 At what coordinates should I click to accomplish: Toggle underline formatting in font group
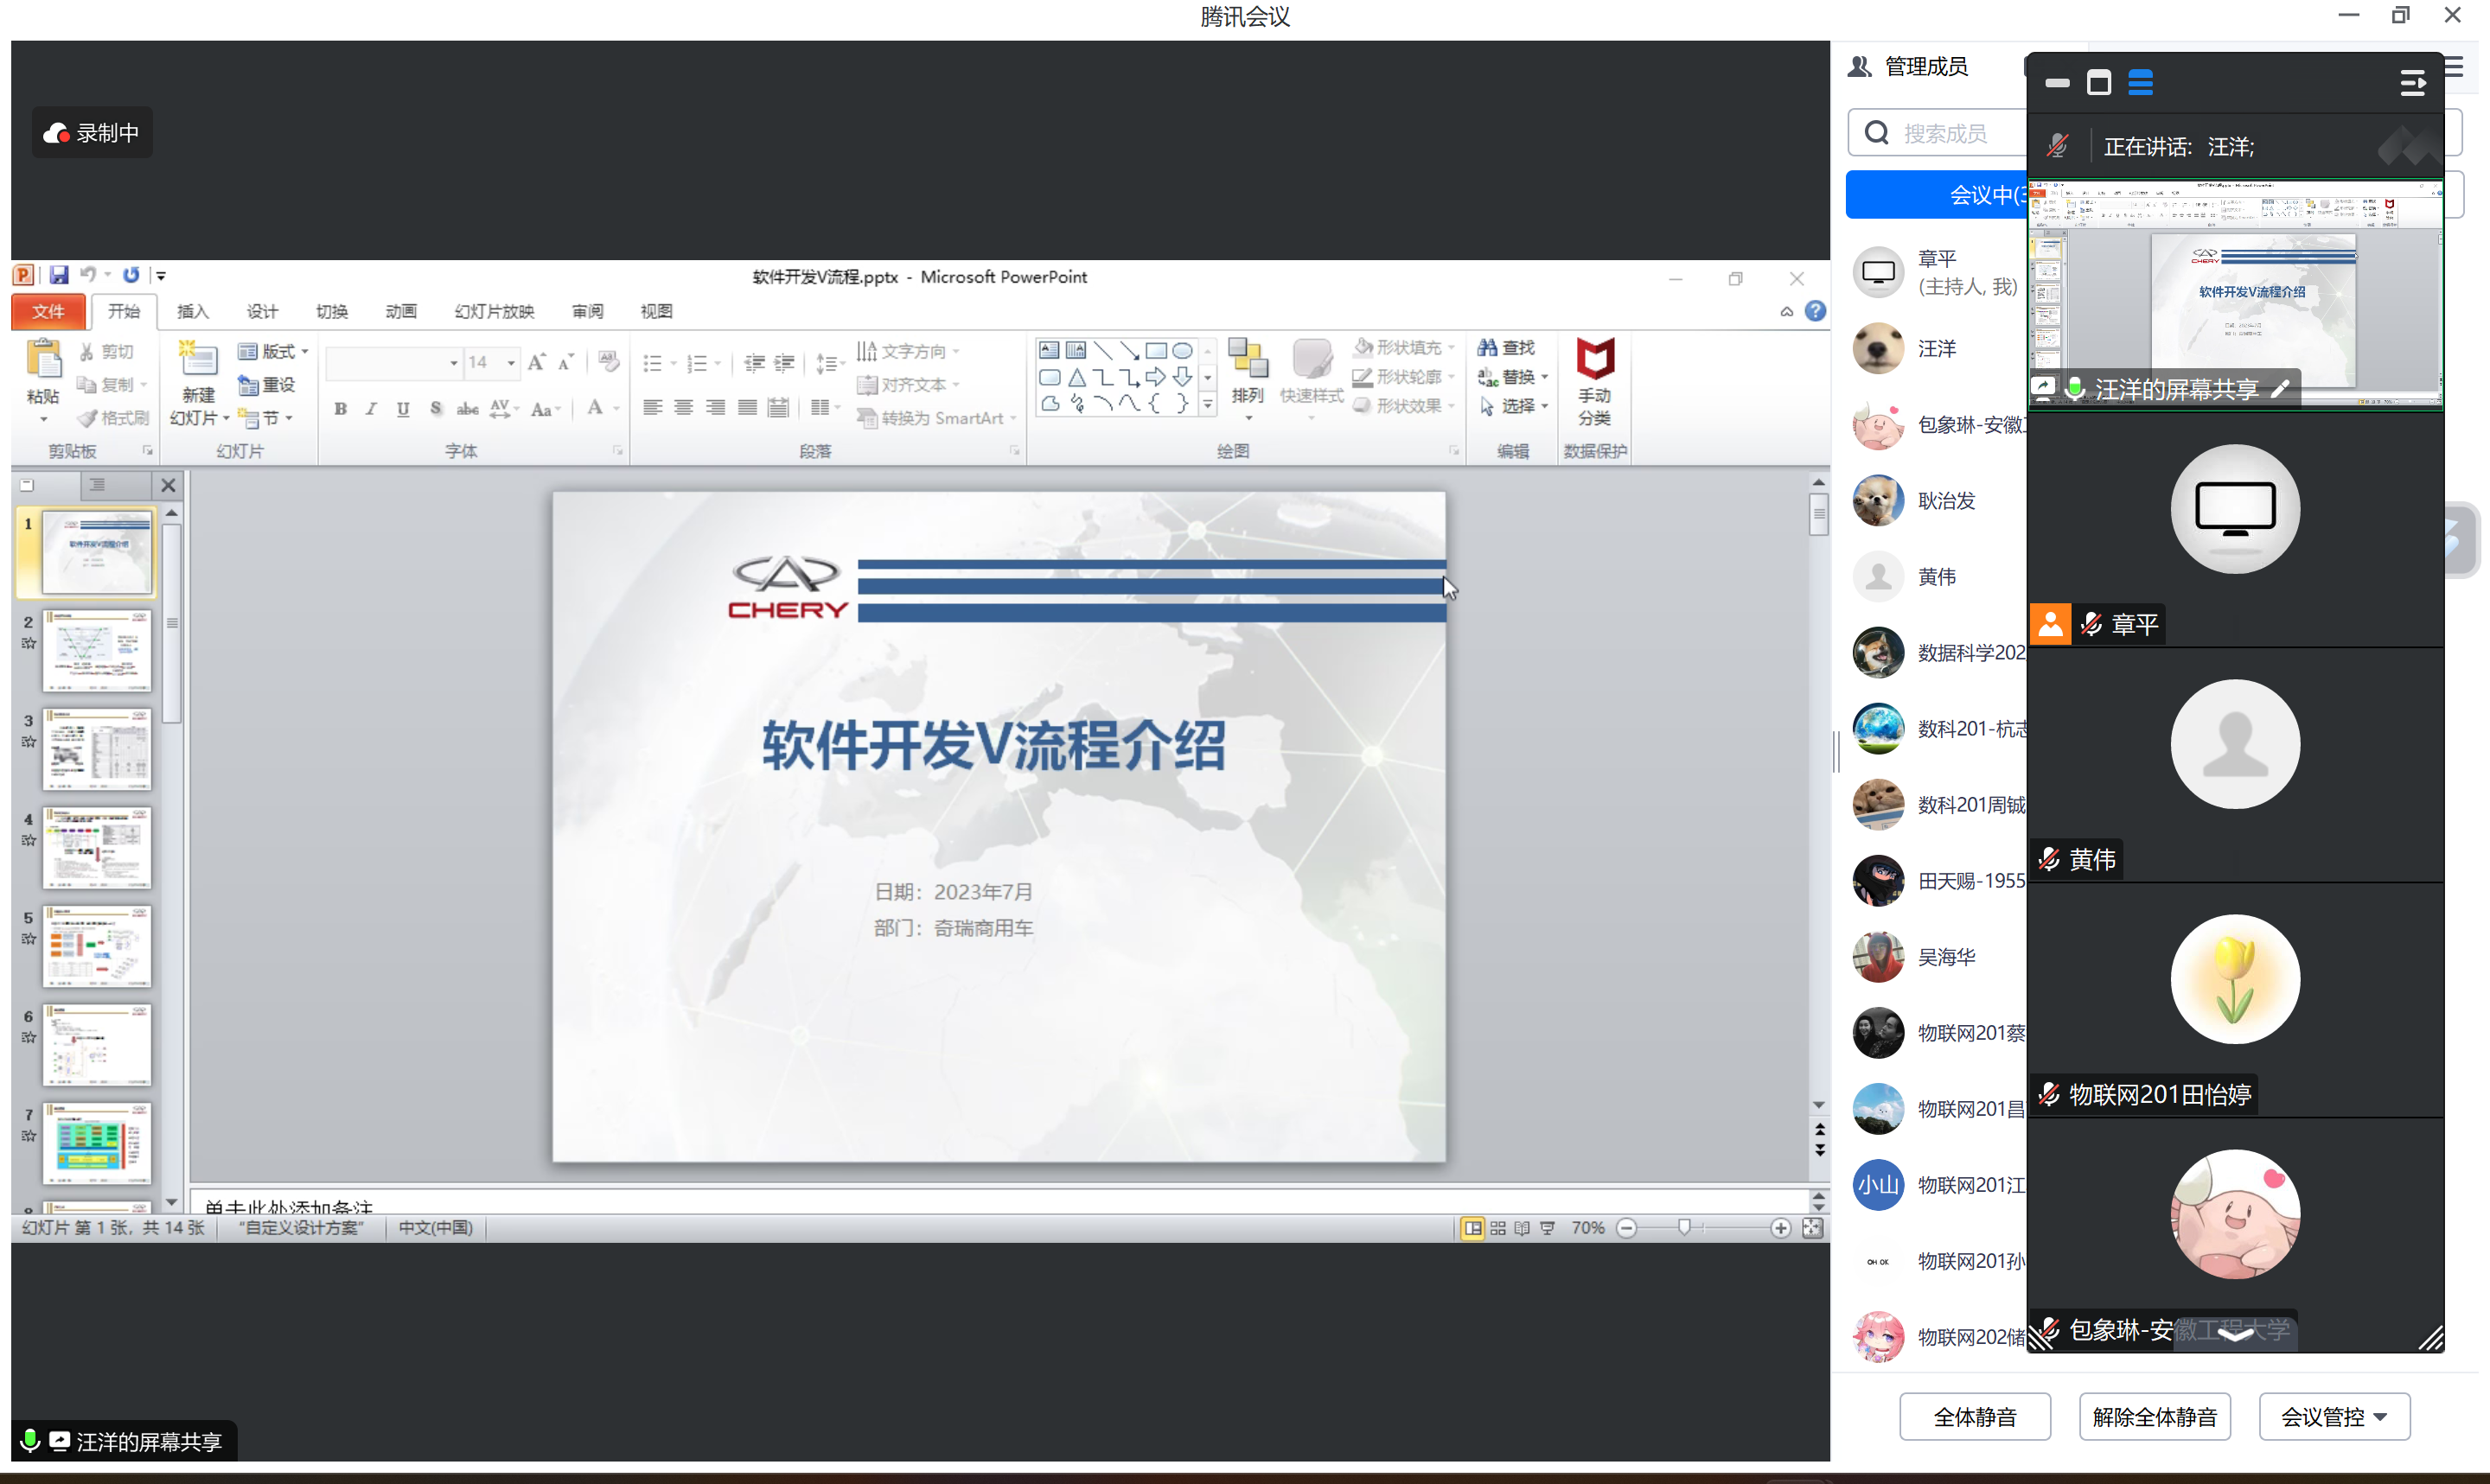tap(403, 408)
